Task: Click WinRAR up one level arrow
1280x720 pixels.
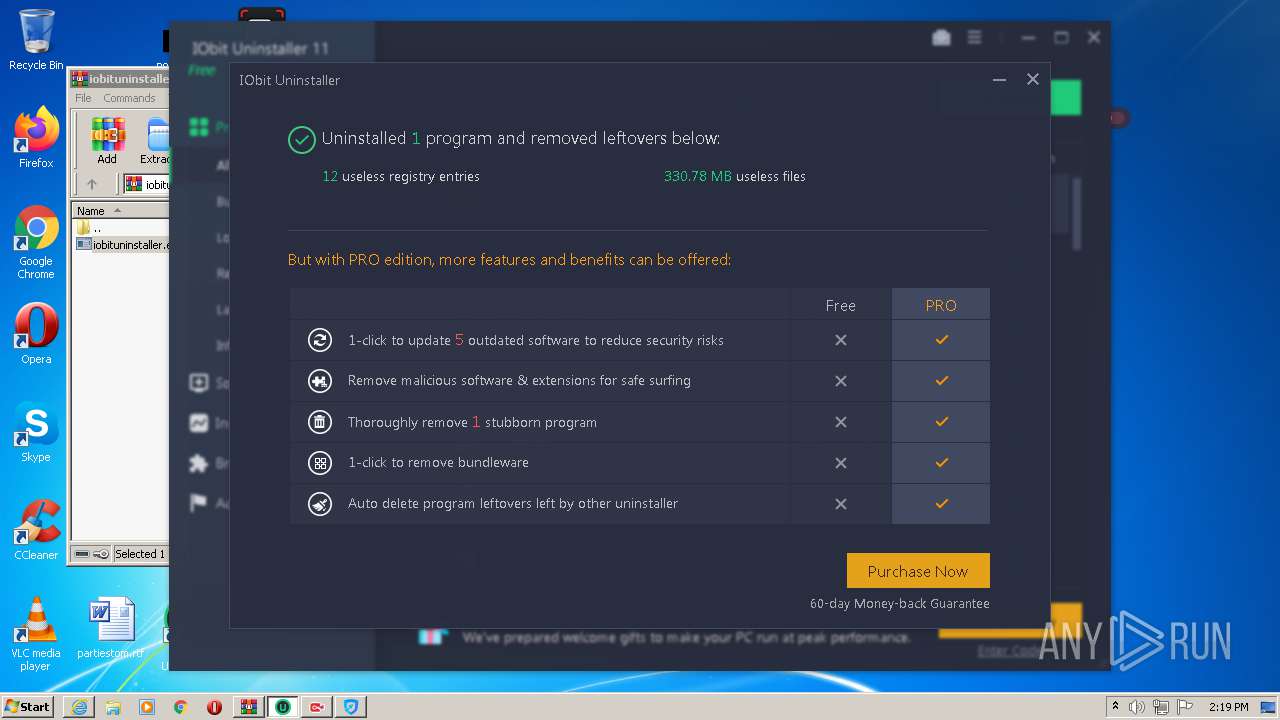Action: click(92, 184)
